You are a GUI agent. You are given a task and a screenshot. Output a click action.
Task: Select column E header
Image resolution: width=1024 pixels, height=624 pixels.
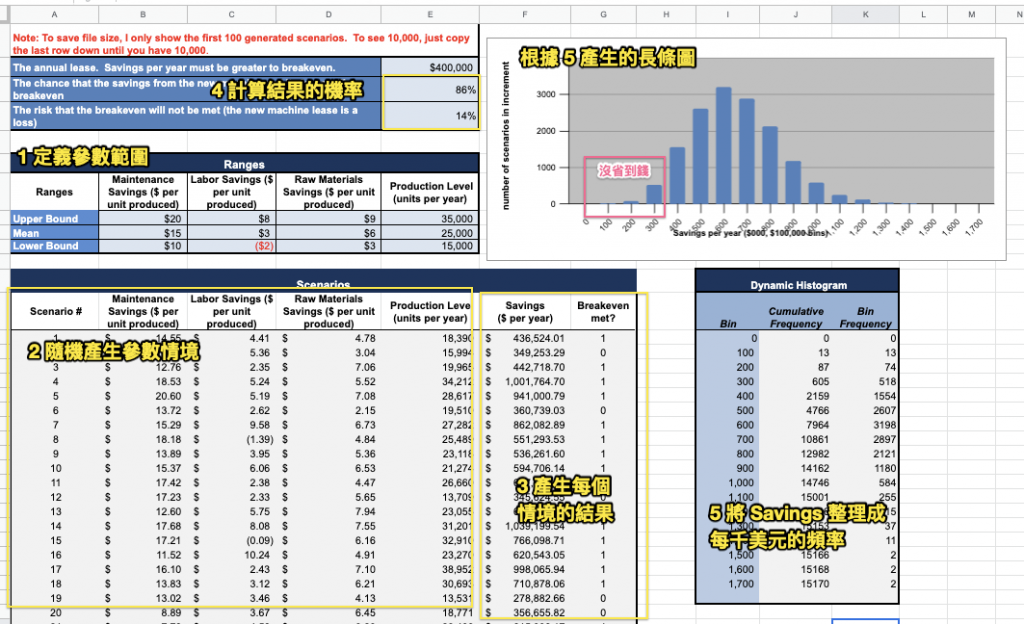coord(430,14)
